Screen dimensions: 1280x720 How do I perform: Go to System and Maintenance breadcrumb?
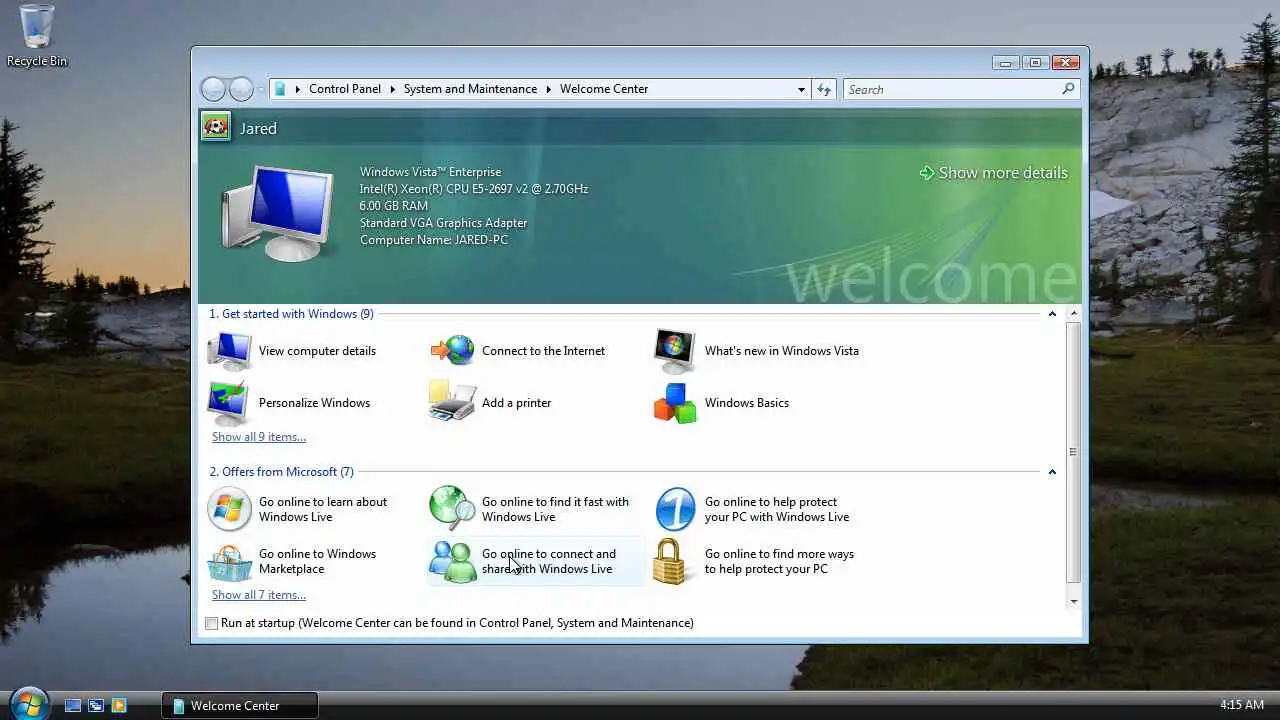(470, 89)
